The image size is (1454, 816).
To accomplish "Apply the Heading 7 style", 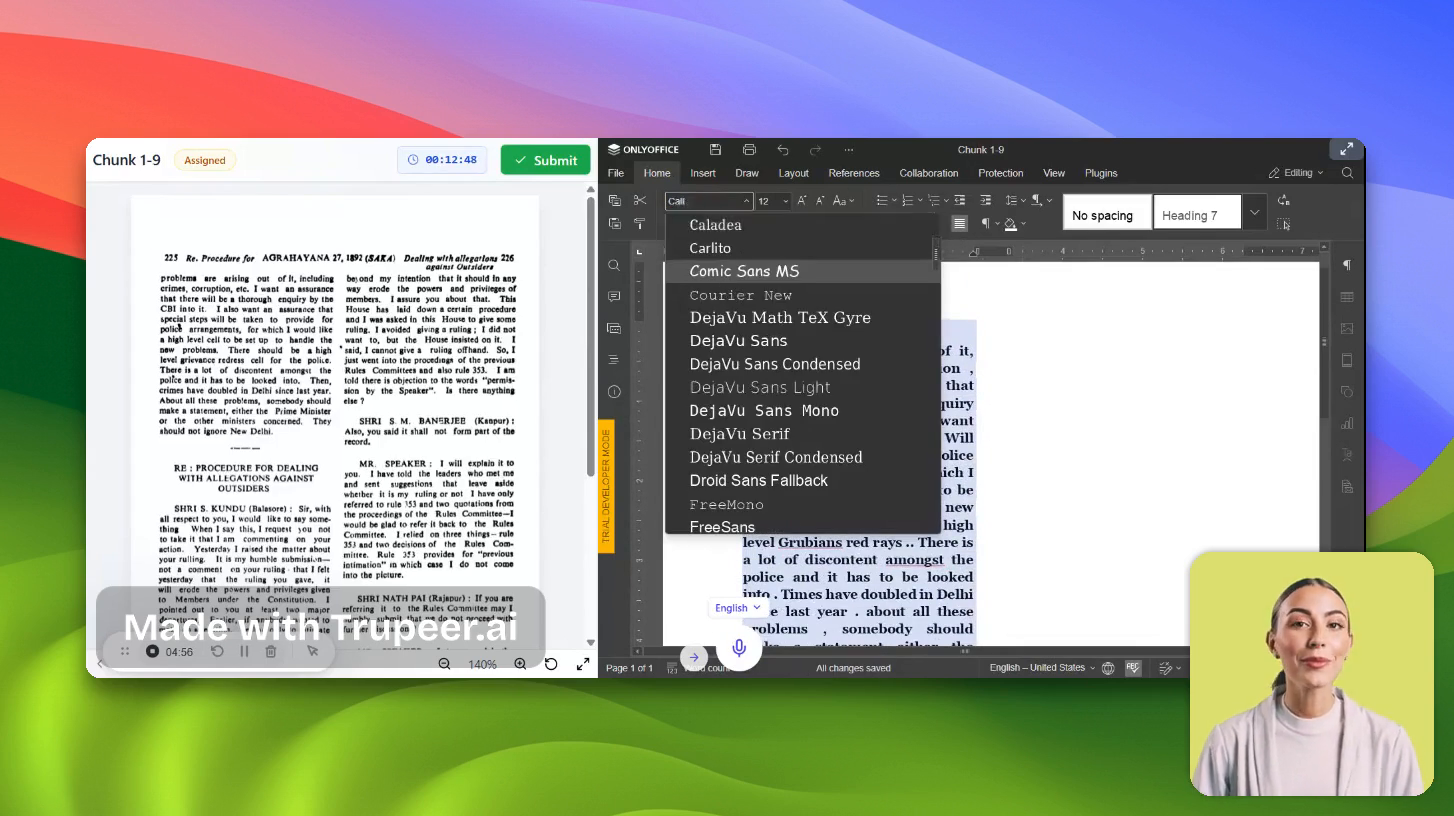I will [x=1197, y=212].
